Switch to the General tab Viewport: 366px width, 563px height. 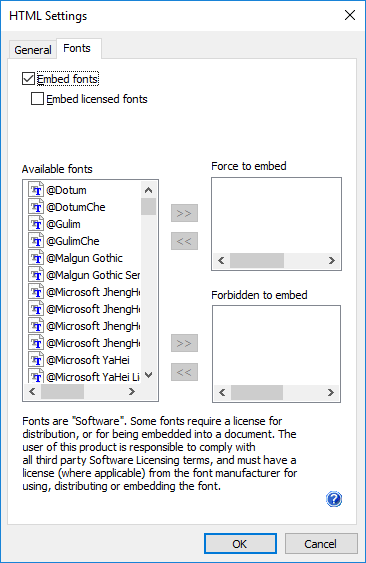pos(33,50)
